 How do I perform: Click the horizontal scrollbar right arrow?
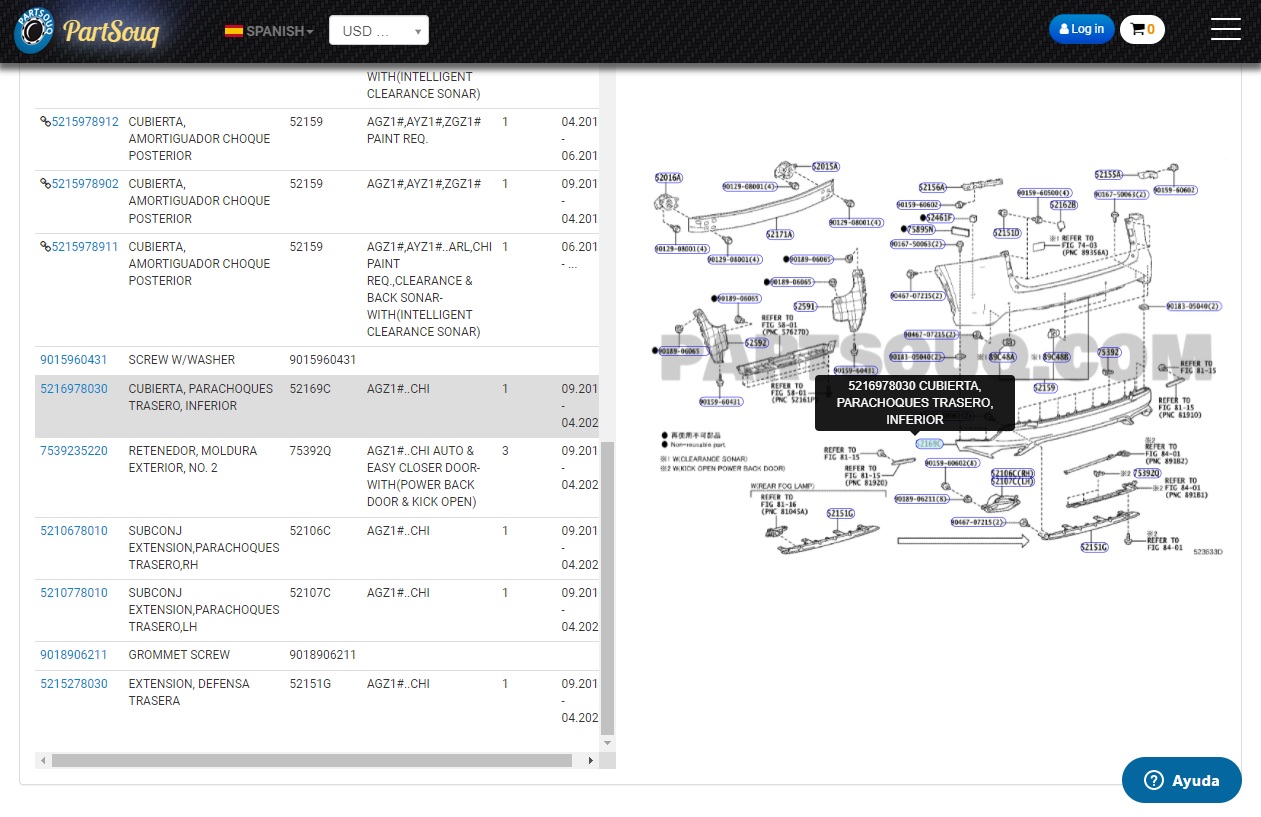tap(590, 761)
